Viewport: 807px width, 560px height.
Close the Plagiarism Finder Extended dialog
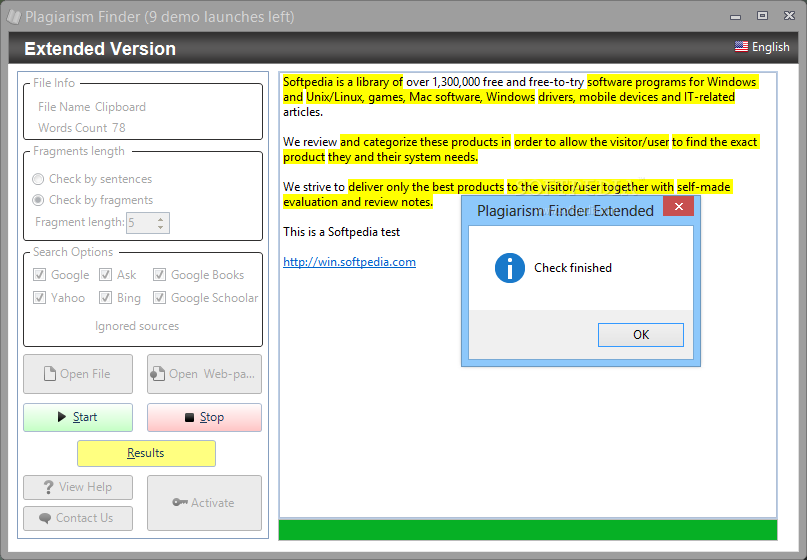[x=678, y=206]
